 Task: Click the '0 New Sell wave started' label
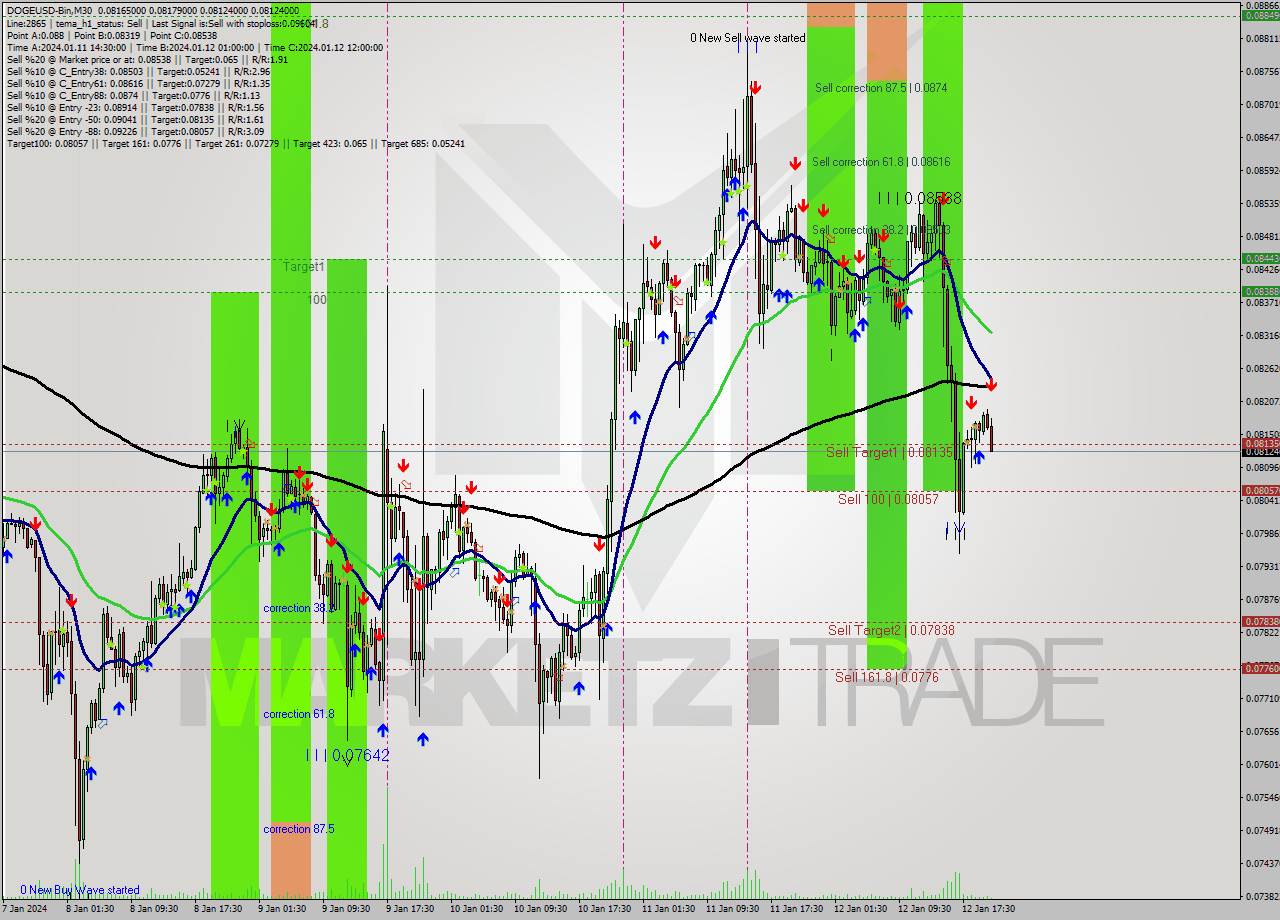click(748, 38)
